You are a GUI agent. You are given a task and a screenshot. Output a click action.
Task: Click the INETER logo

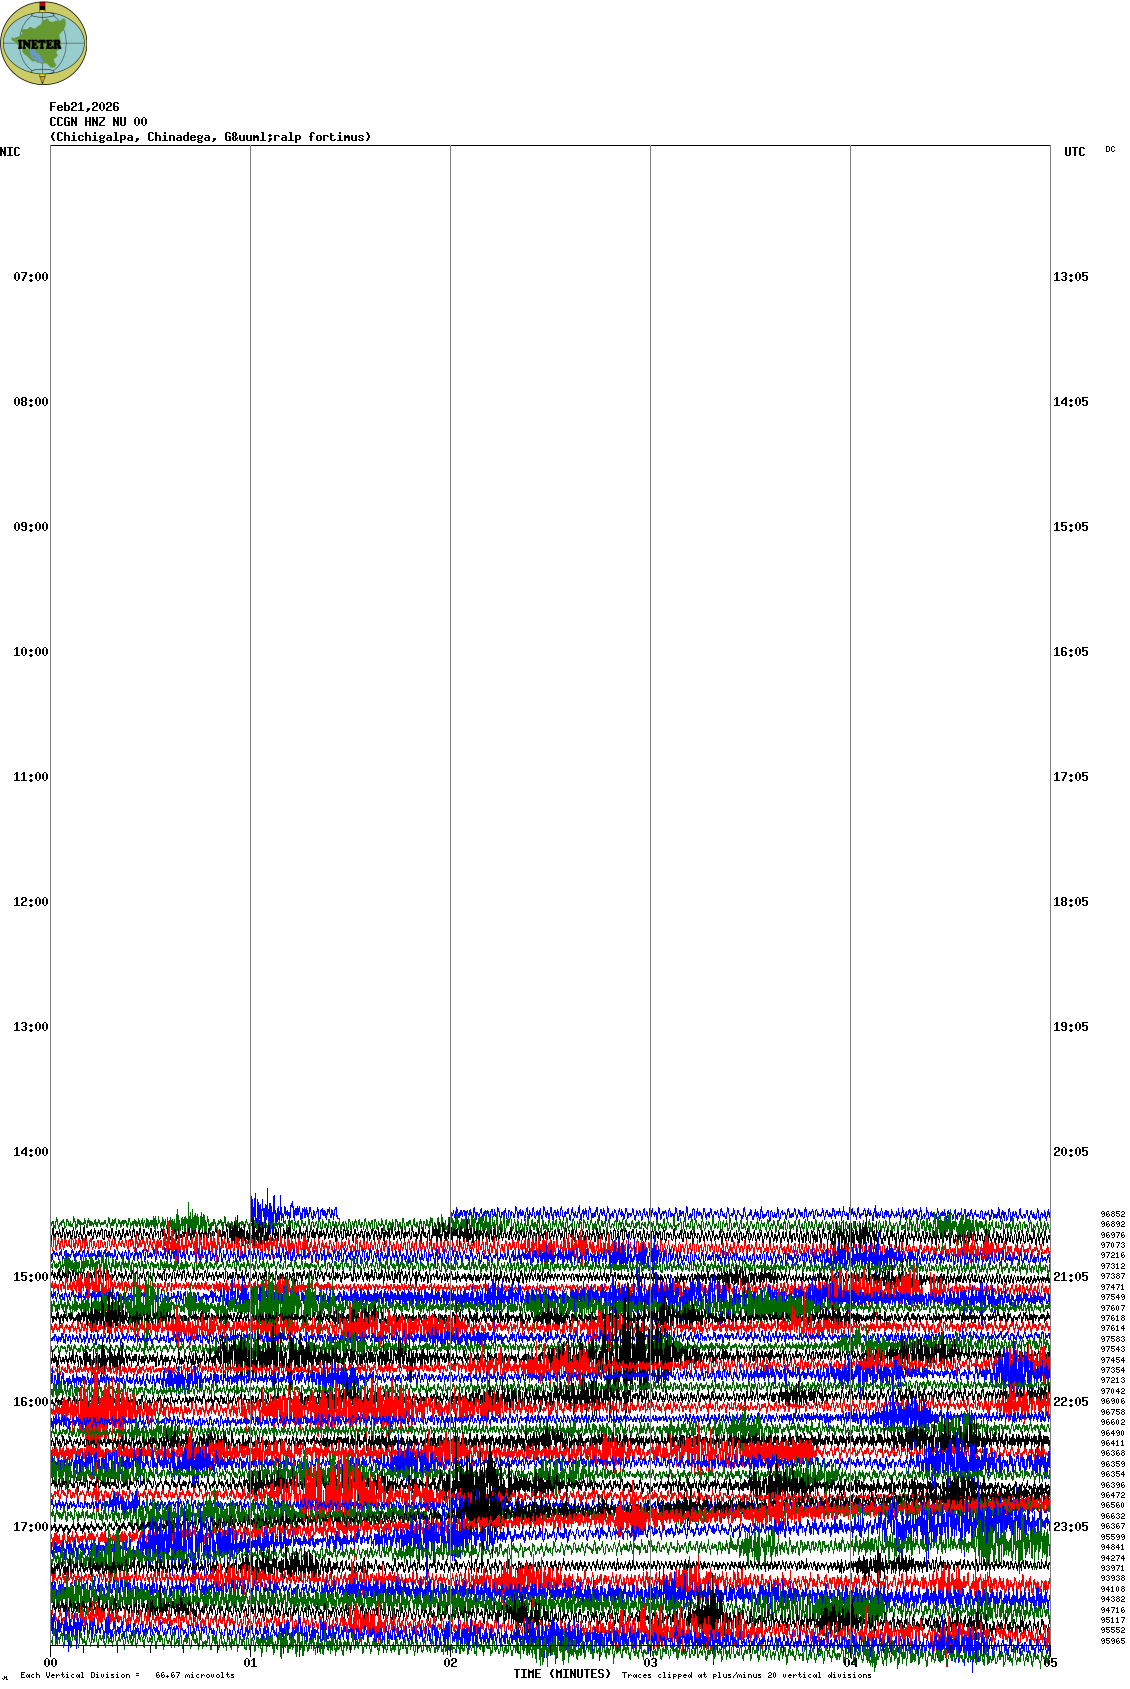(x=43, y=43)
